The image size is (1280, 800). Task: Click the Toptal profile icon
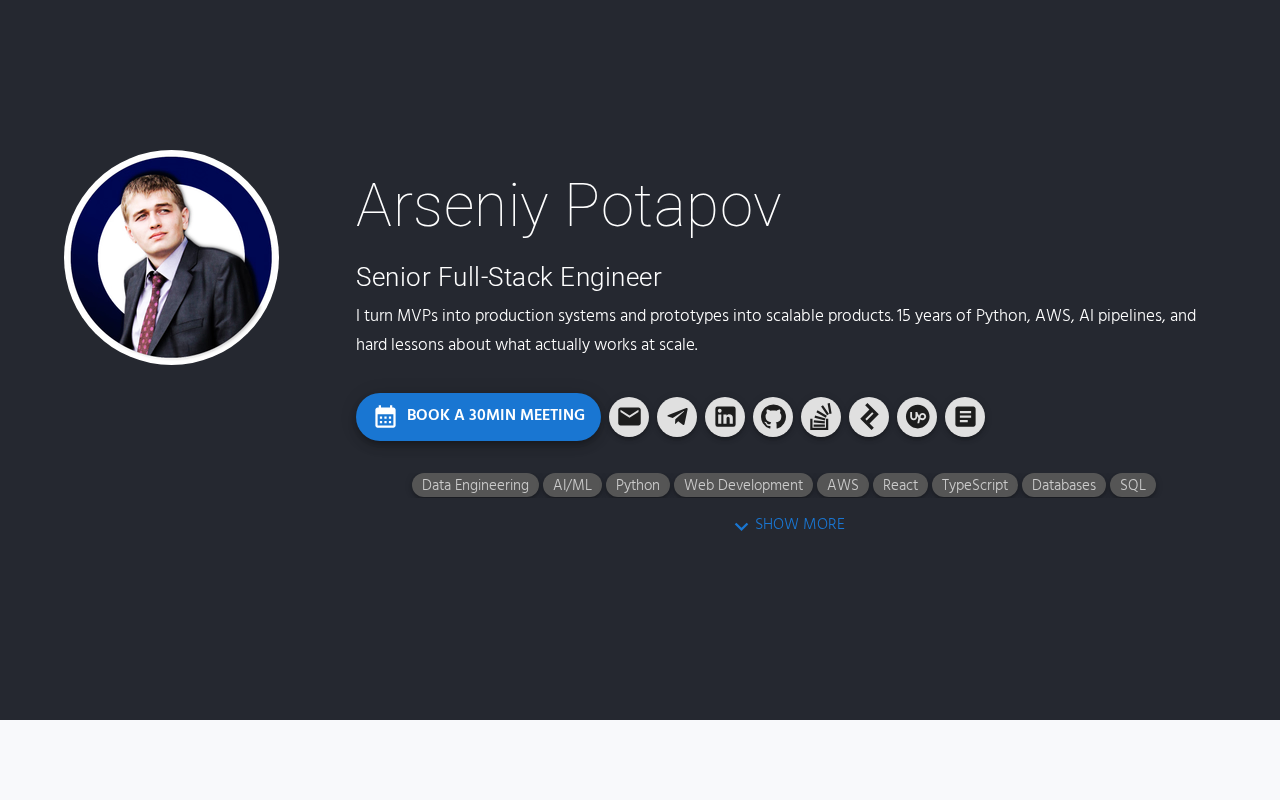point(869,417)
